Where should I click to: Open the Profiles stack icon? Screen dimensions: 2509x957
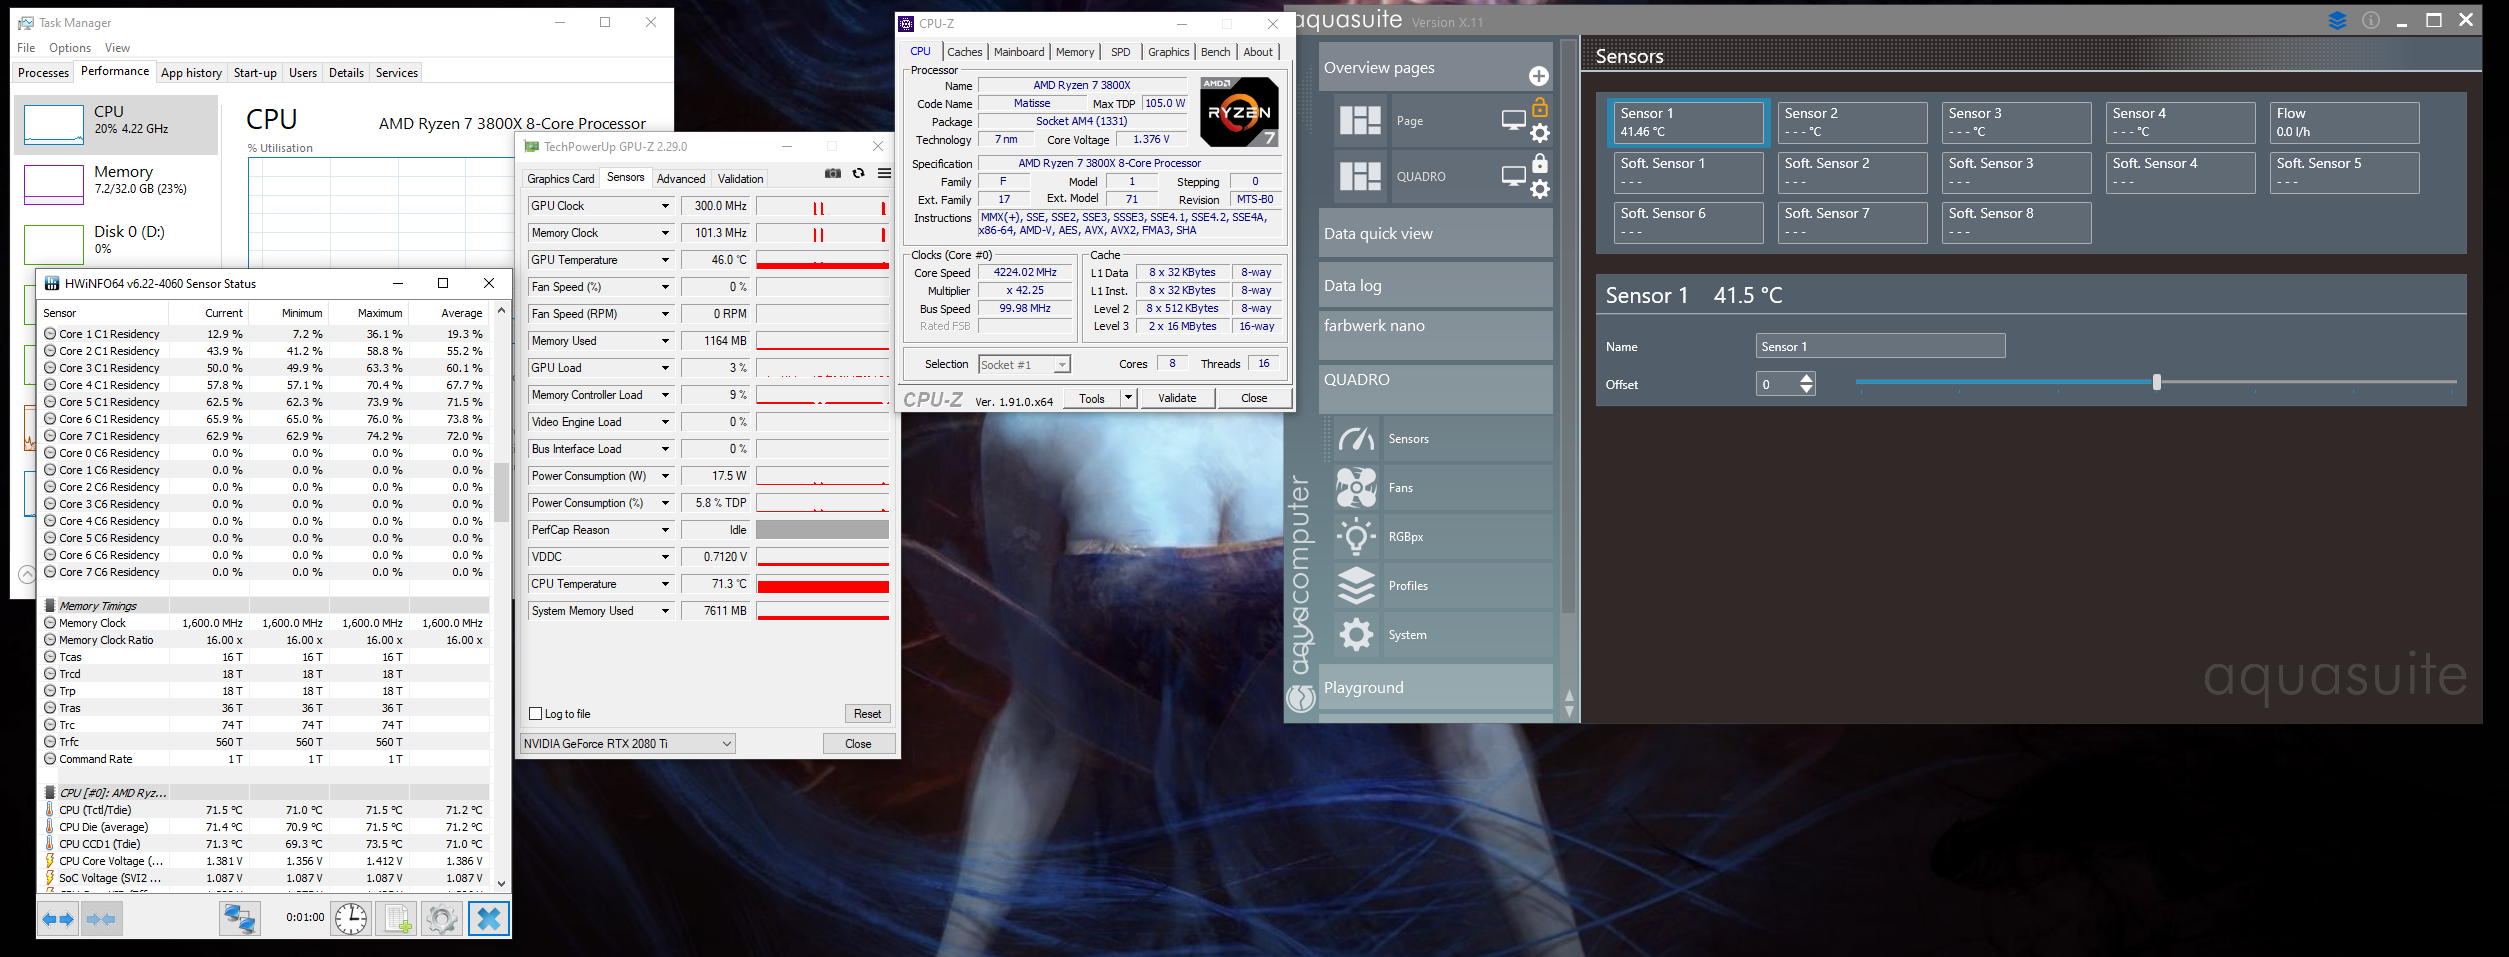pos(1357,585)
